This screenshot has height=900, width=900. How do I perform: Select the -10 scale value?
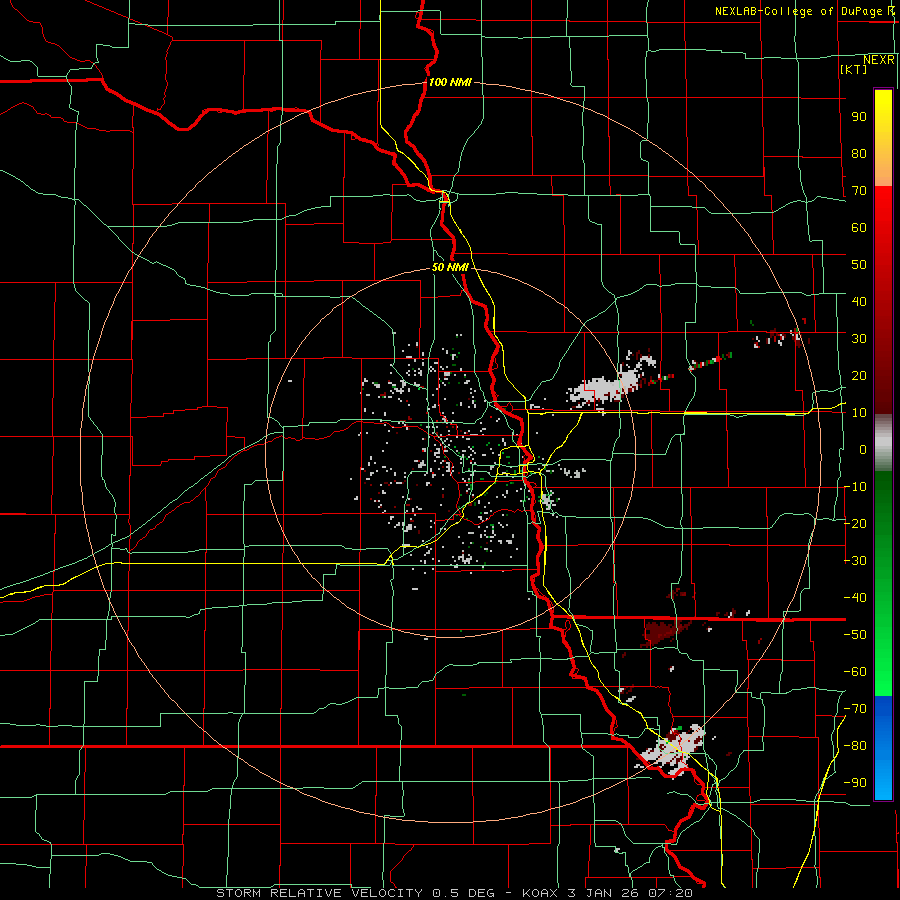coord(855,487)
